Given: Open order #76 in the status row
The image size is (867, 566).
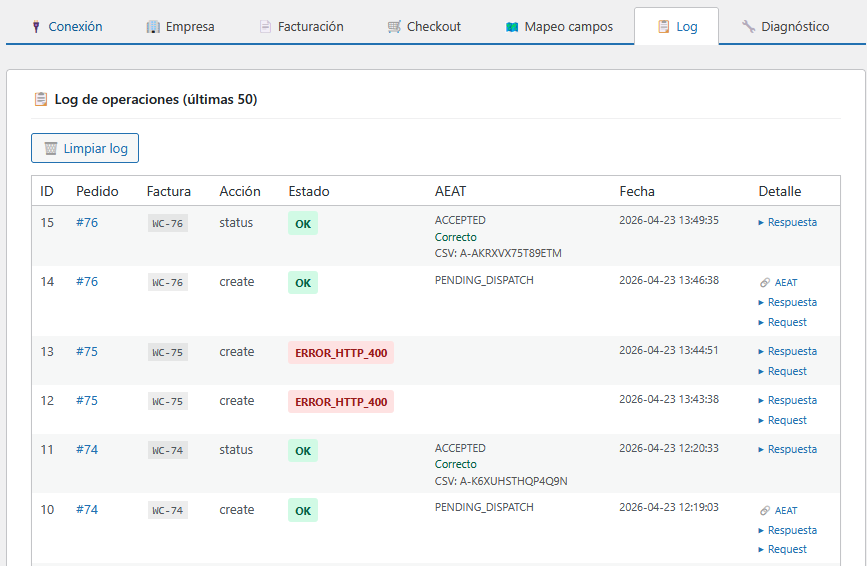Looking at the screenshot, I should (87, 223).
